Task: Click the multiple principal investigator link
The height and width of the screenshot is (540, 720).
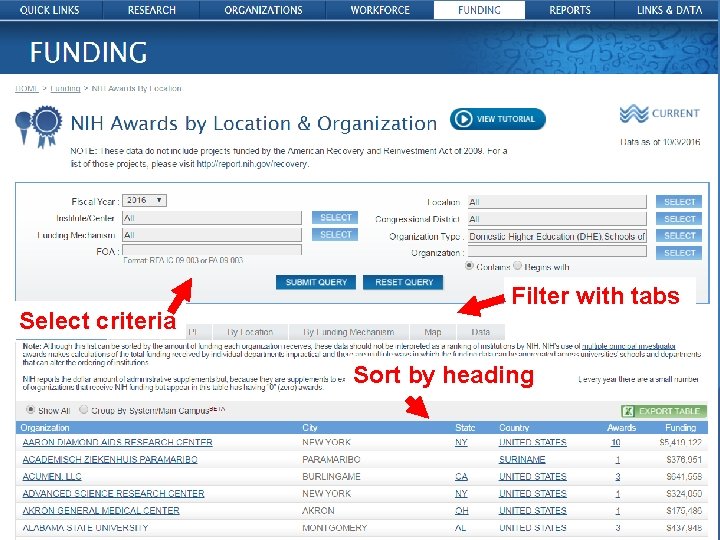Action: click(x=629, y=346)
